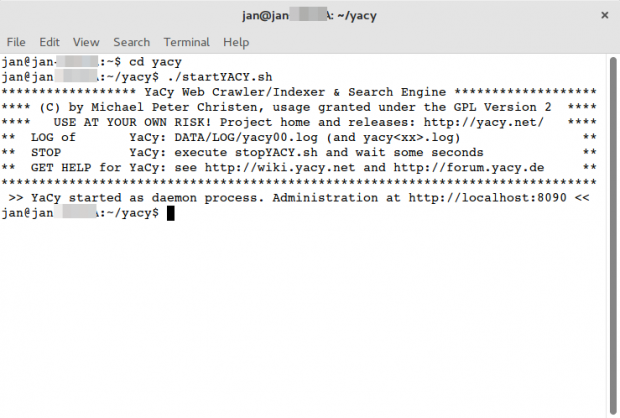Screen dimensions: 620x418
Task: Open the File menu
Action: coord(16,42)
